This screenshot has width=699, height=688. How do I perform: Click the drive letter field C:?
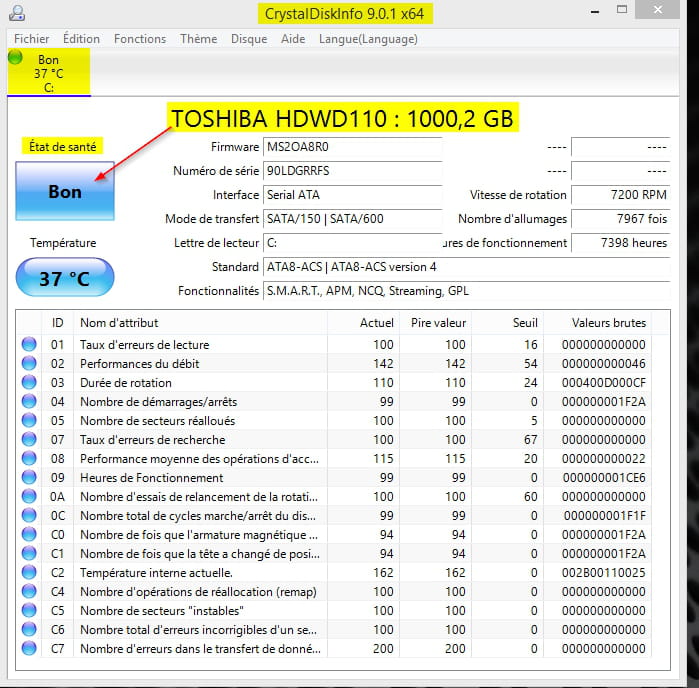[x=353, y=243]
